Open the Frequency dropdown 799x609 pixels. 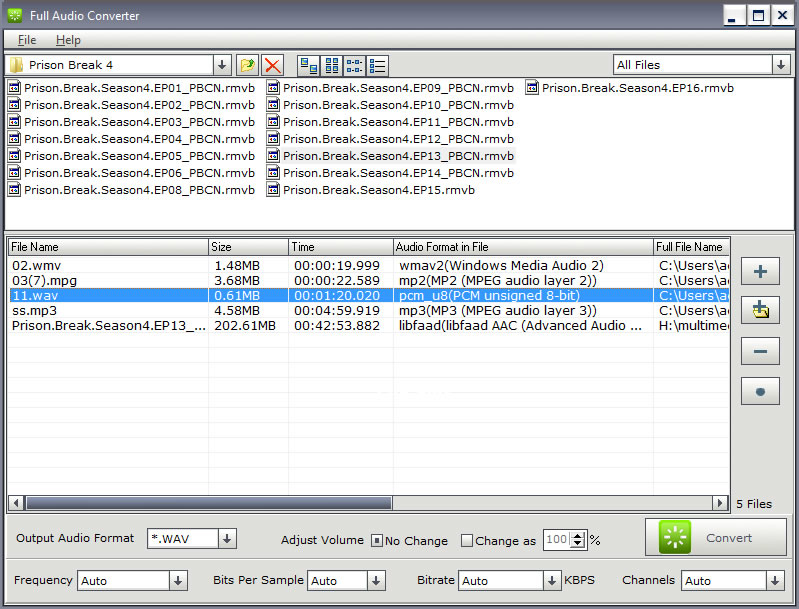coord(178,580)
